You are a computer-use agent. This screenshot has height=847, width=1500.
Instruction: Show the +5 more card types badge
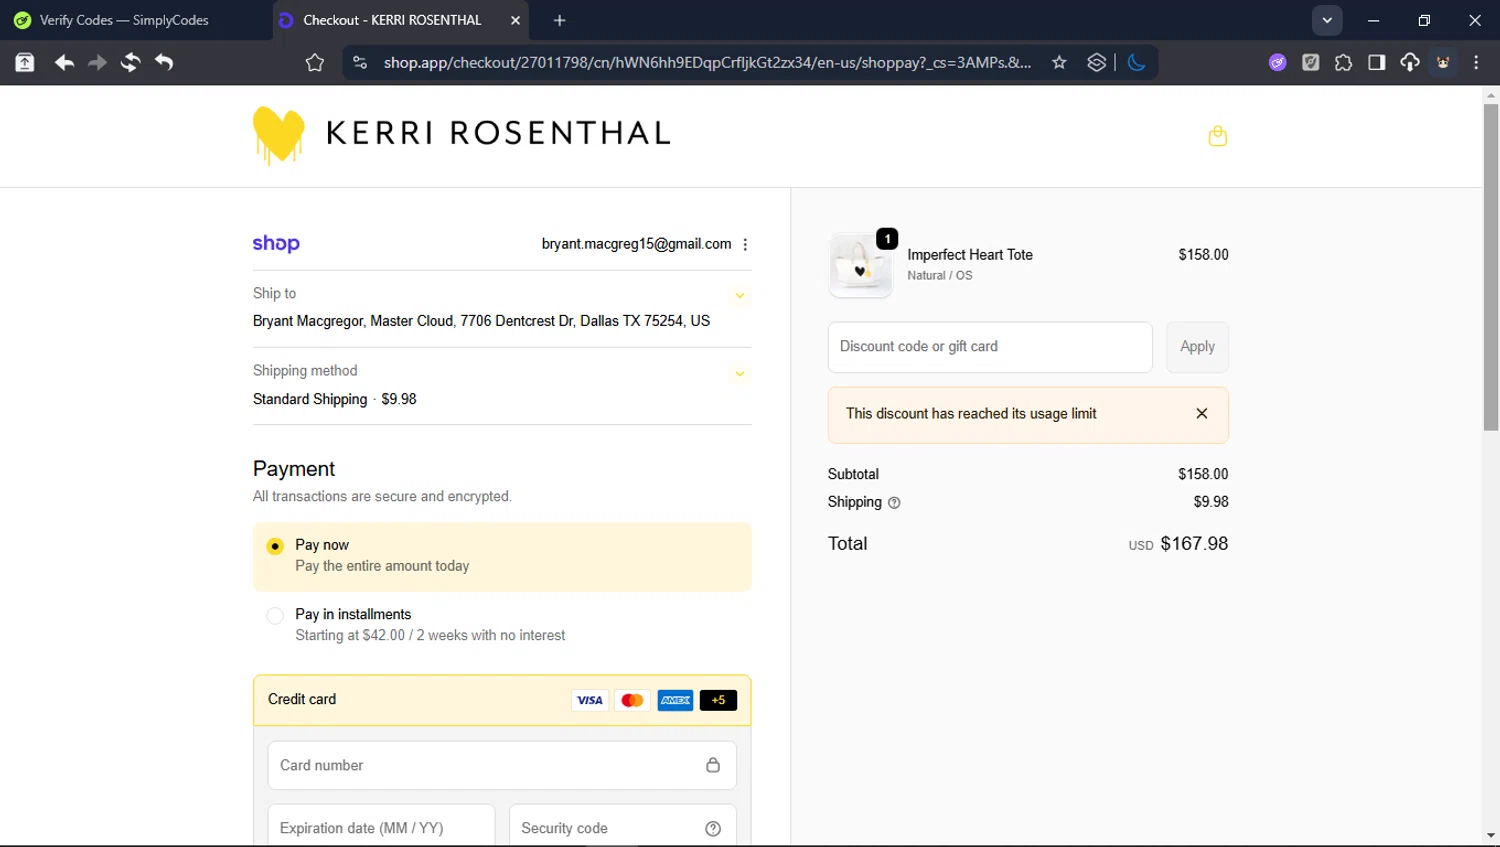[x=718, y=700]
